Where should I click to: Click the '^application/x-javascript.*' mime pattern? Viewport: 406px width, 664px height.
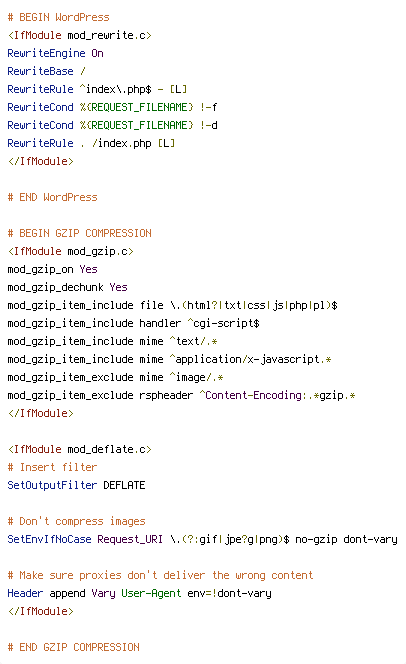[x=250, y=360]
